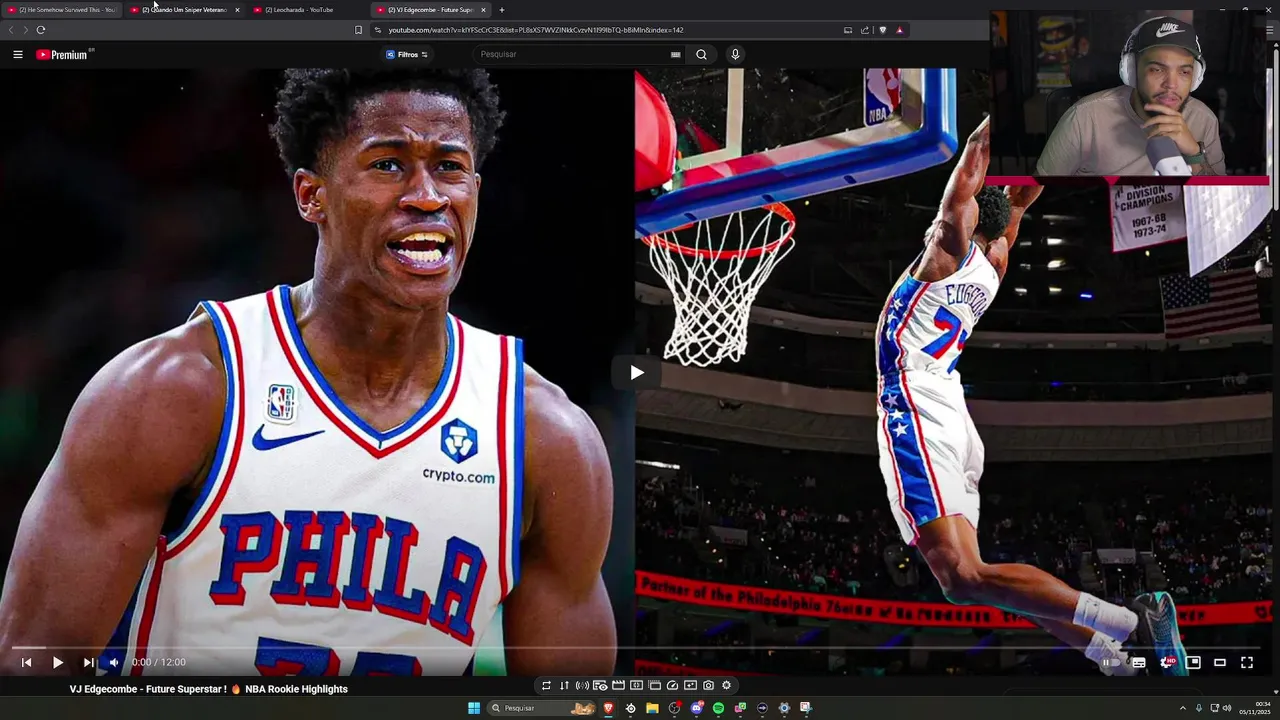
Task: Bookmark this page icon in address bar
Action: 358,30
